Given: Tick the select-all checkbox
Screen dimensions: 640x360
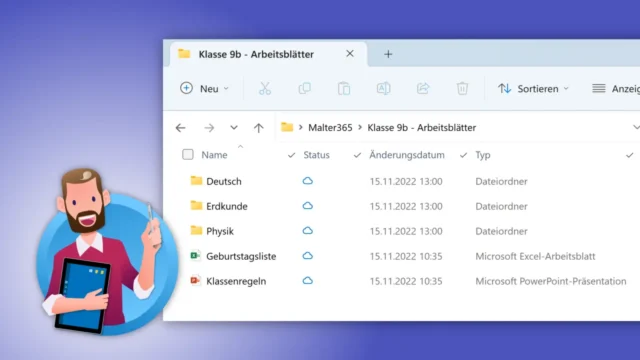Looking at the screenshot, I should (x=188, y=154).
